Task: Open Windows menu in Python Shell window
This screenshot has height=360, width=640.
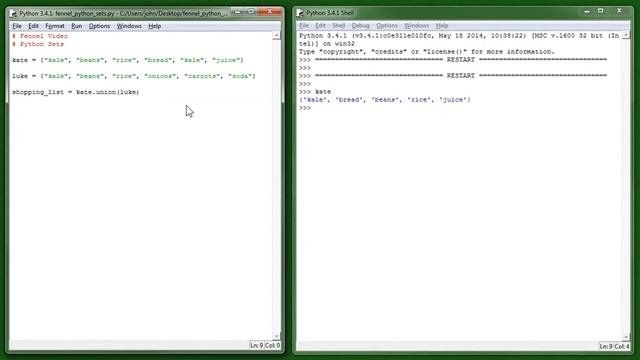Action: (x=416, y=26)
